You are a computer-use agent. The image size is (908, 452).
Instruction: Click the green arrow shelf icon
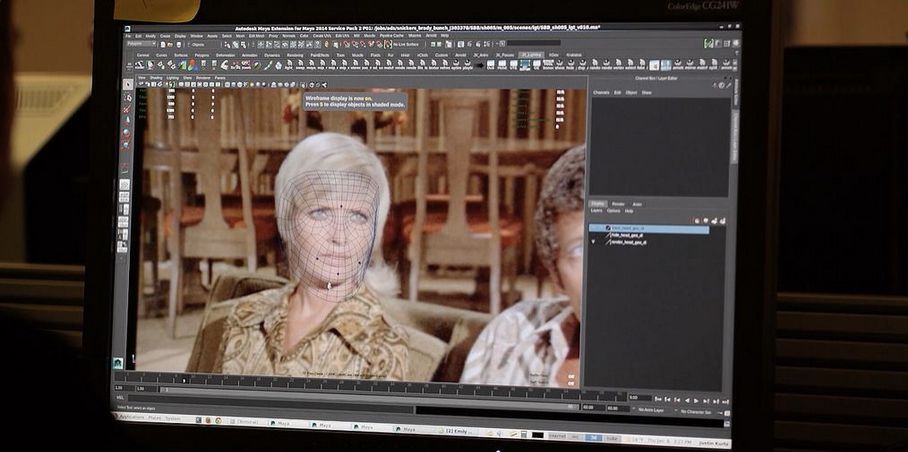182,65
